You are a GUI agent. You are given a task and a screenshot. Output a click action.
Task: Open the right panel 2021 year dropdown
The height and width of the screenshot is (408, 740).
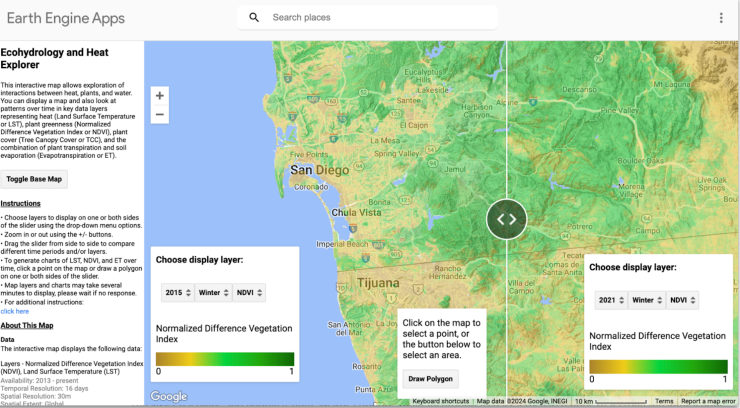tap(611, 300)
